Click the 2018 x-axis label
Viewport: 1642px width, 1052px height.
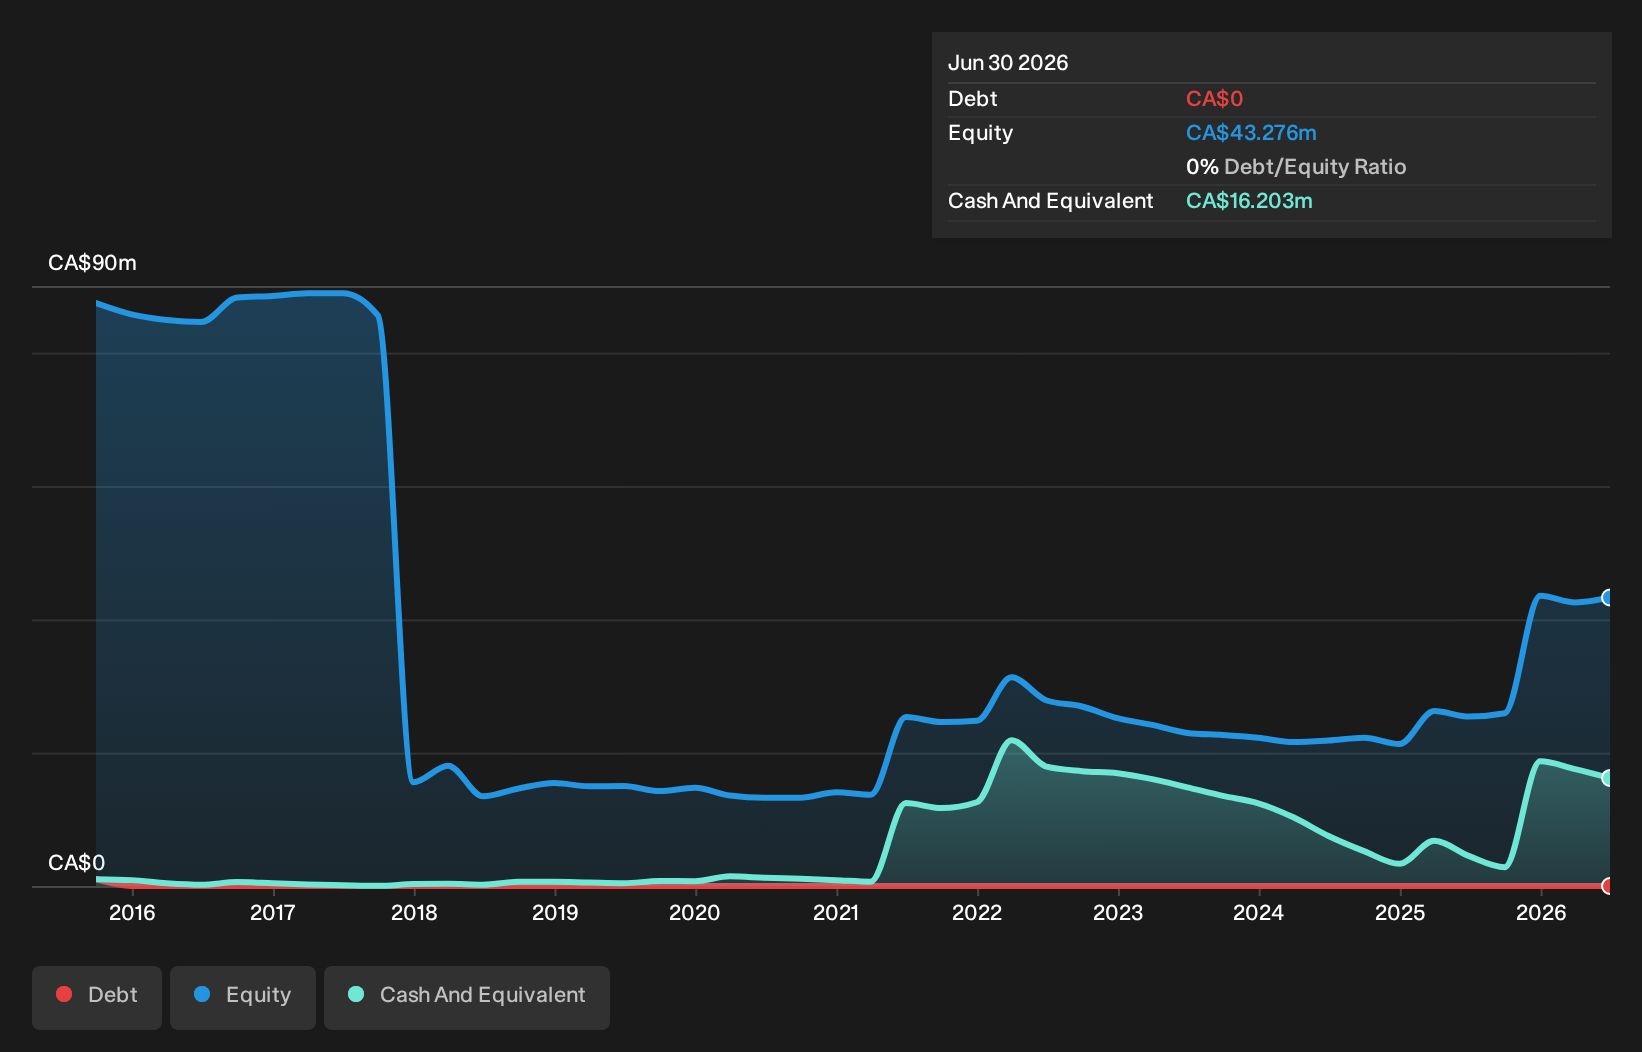tap(414, 913)
